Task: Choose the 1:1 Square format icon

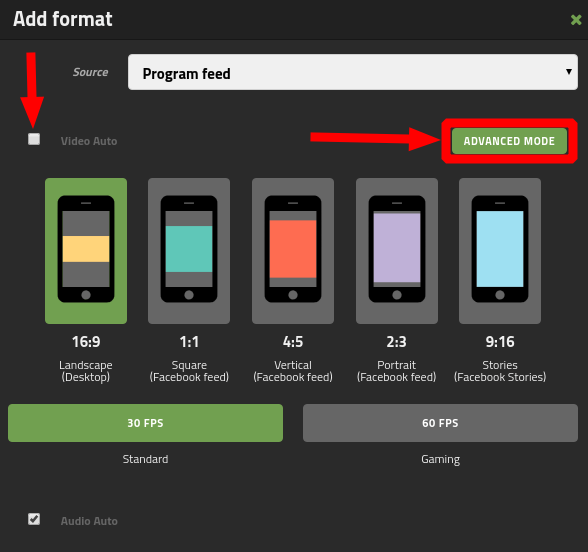Action: [x=189, y=250]
